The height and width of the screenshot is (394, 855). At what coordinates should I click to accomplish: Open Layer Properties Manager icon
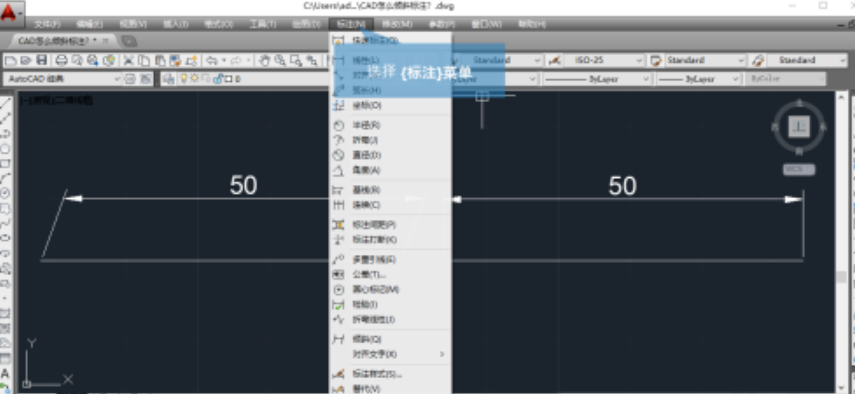pos(168,79)
